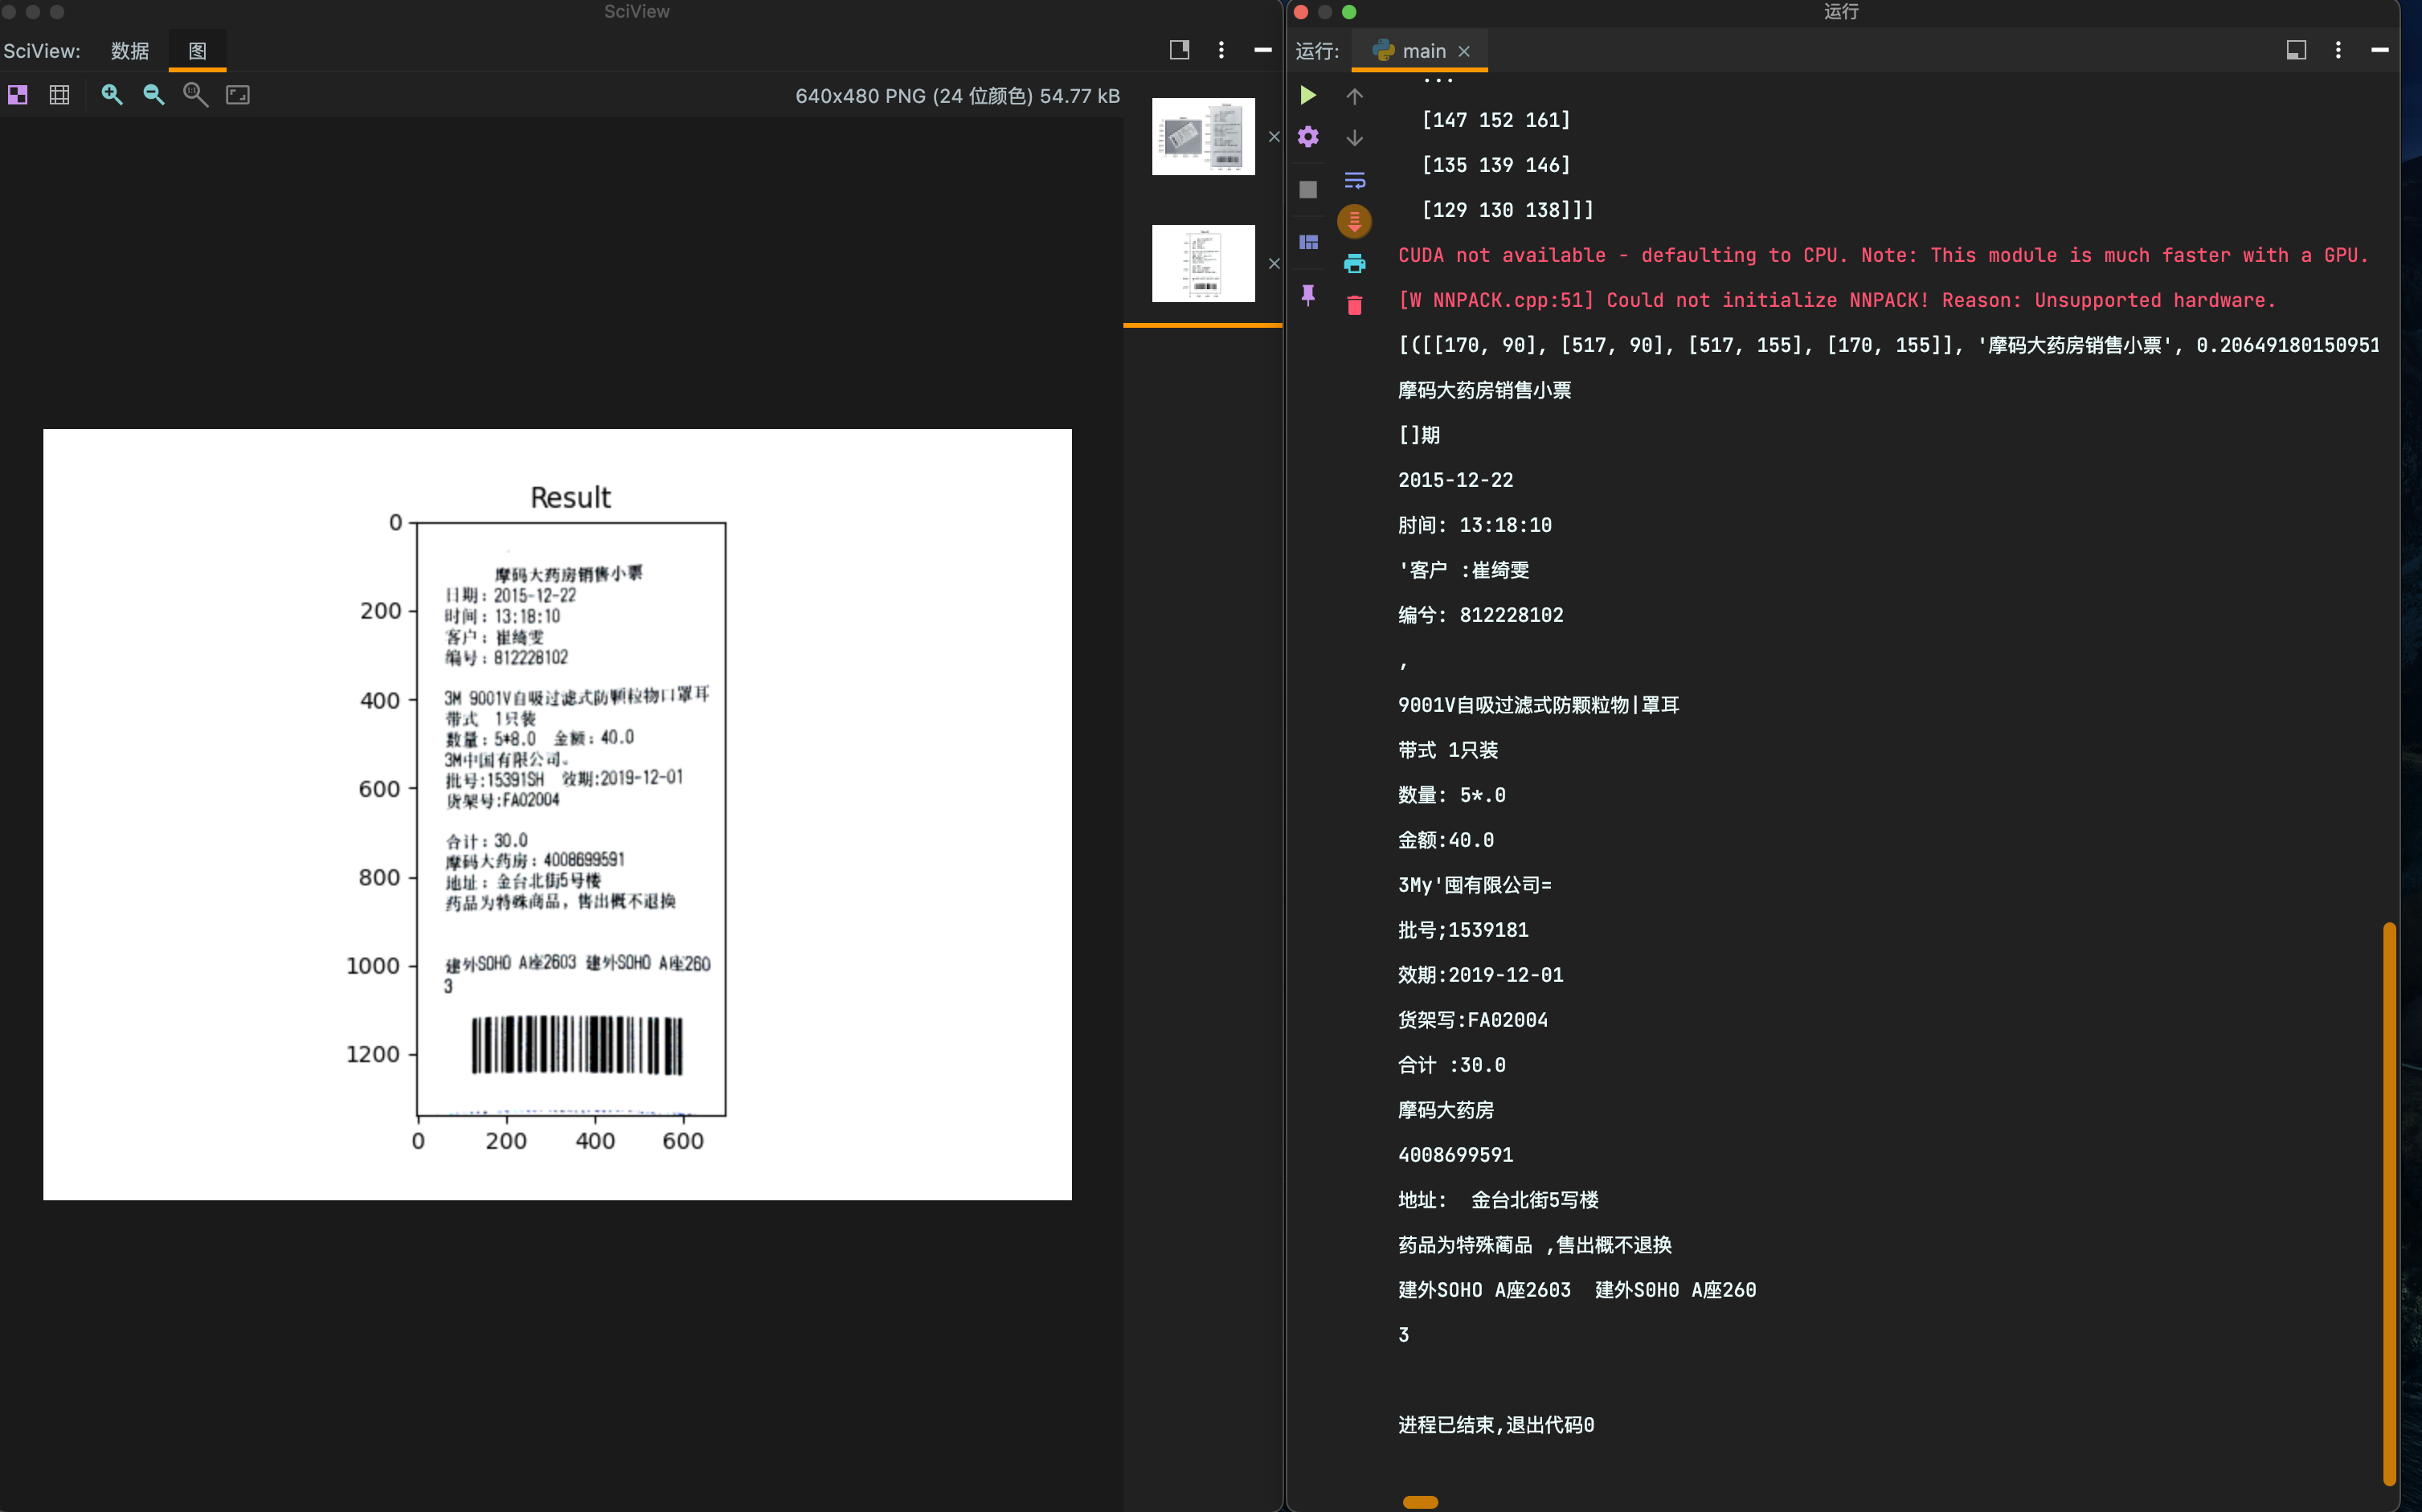Click the 4008699591 output line

[x=1455, y=1155]
